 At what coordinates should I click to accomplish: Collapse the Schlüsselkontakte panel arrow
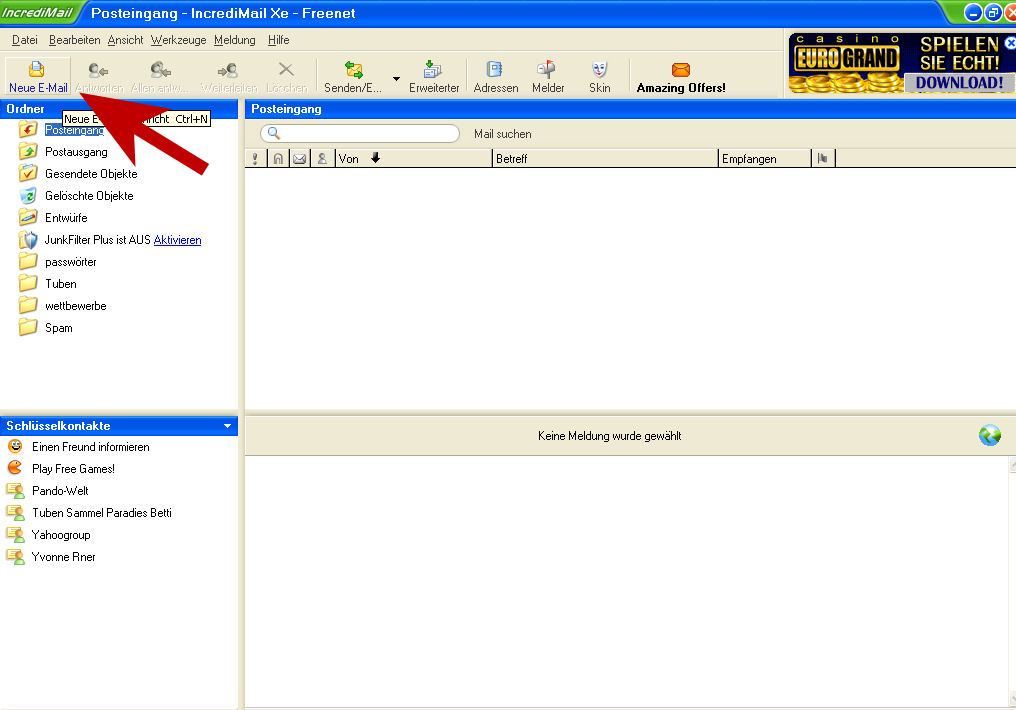228,426
